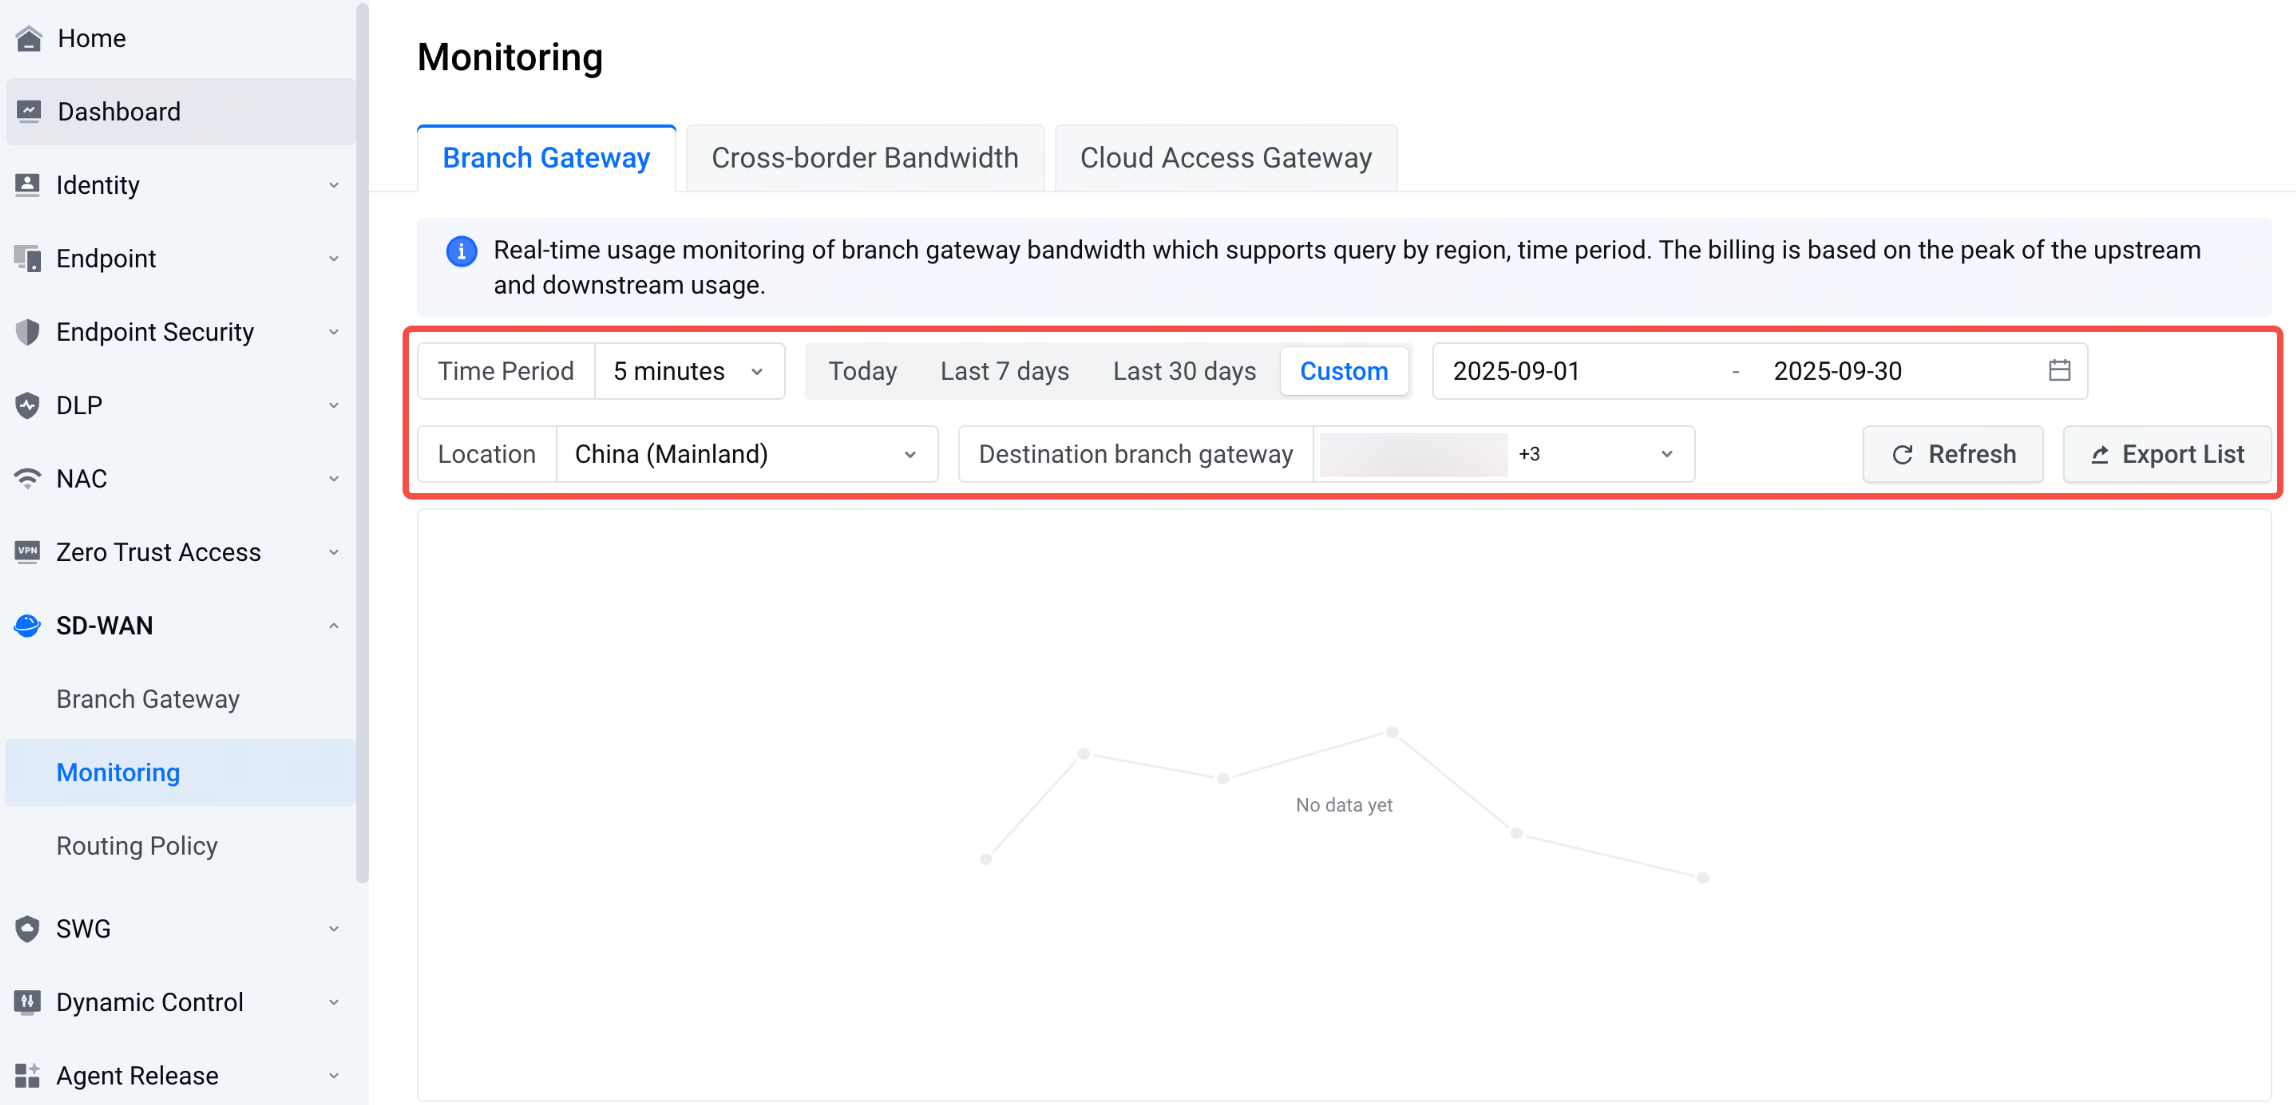
Task: Switch to Cross-border Bandwidth tab
Action: (x=865, y=158)
